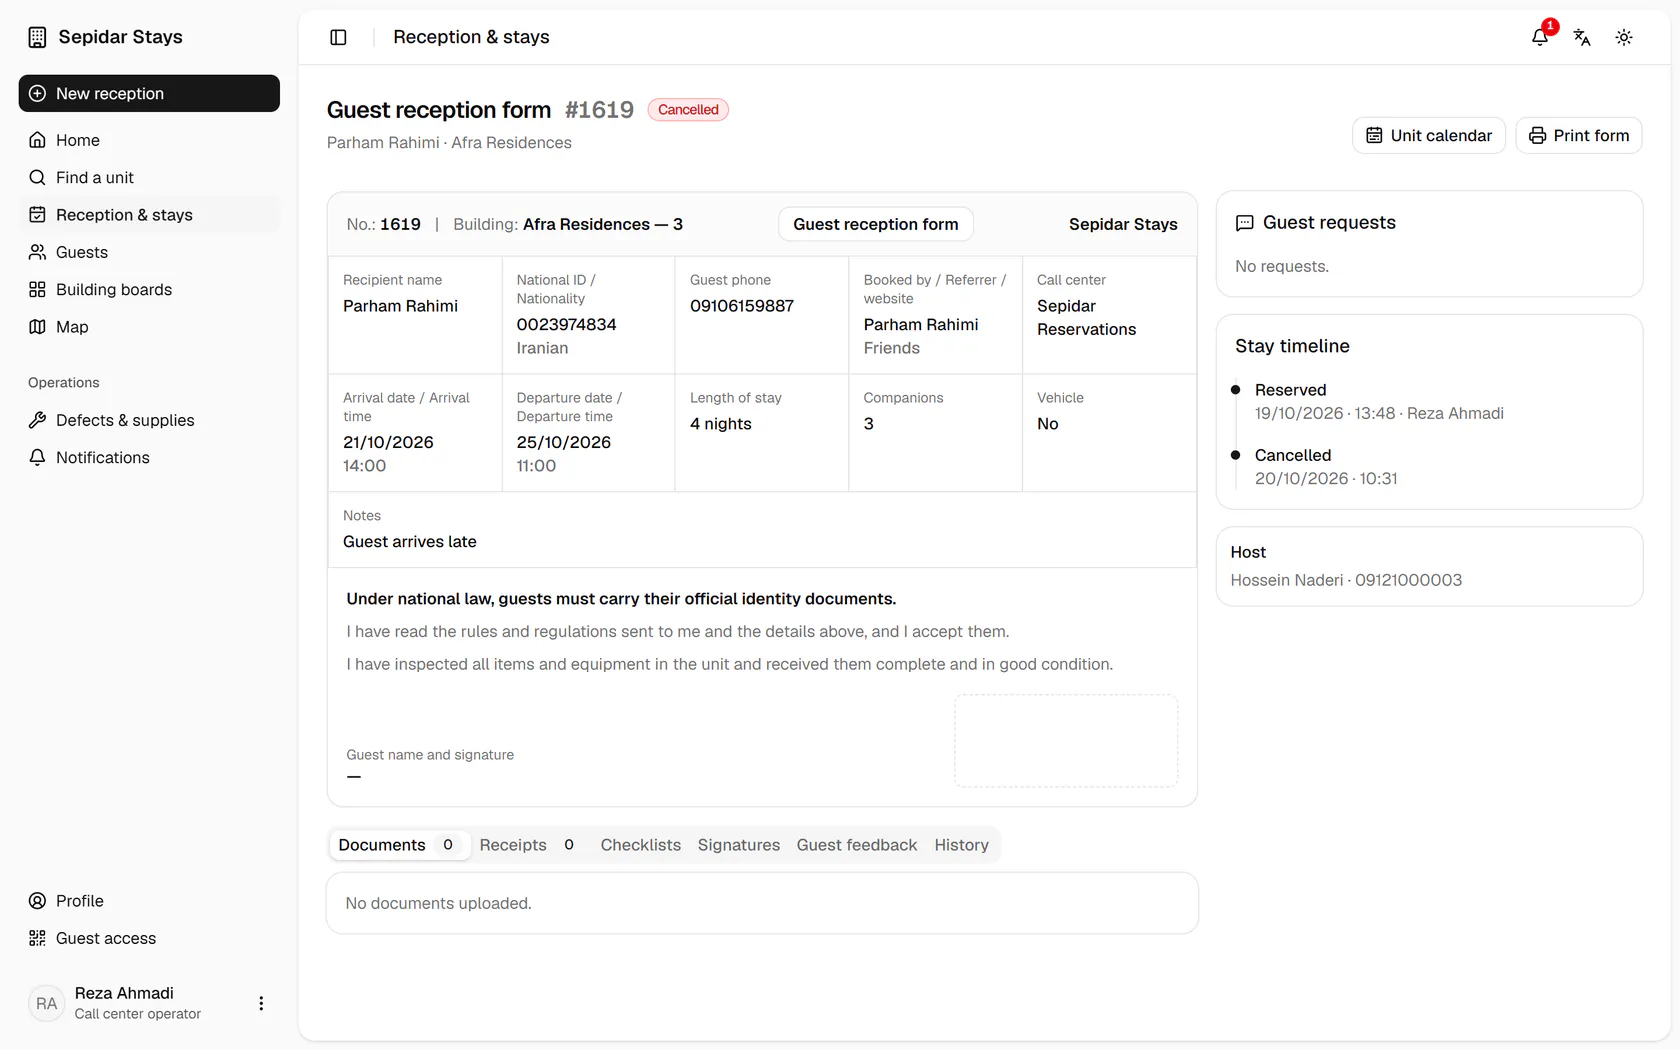Image resolution: width=1680 pixels, height=1050 pixels.
Task: Click the Sepidar Stays building logo
Action: (x=37, y=37)
